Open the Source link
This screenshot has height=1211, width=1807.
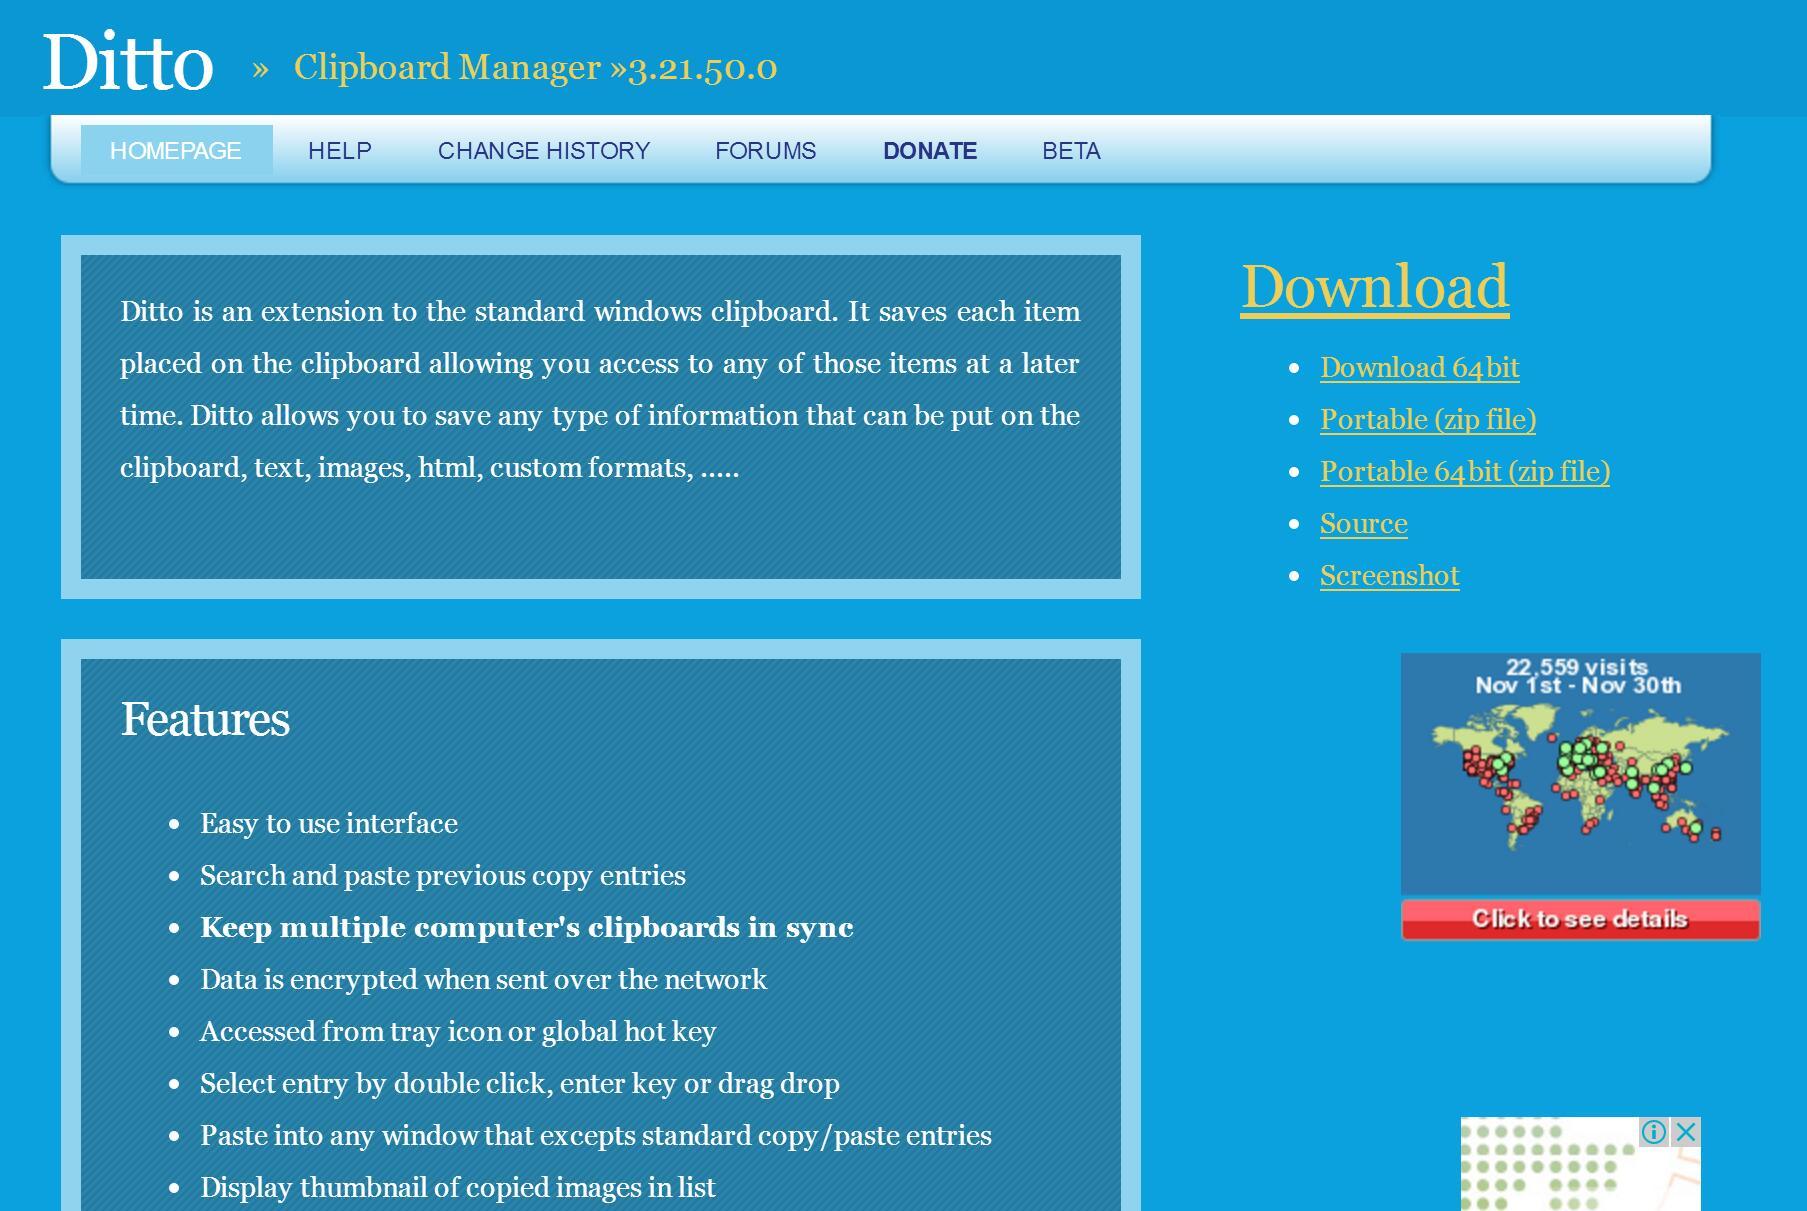(x=1364, y=524)
